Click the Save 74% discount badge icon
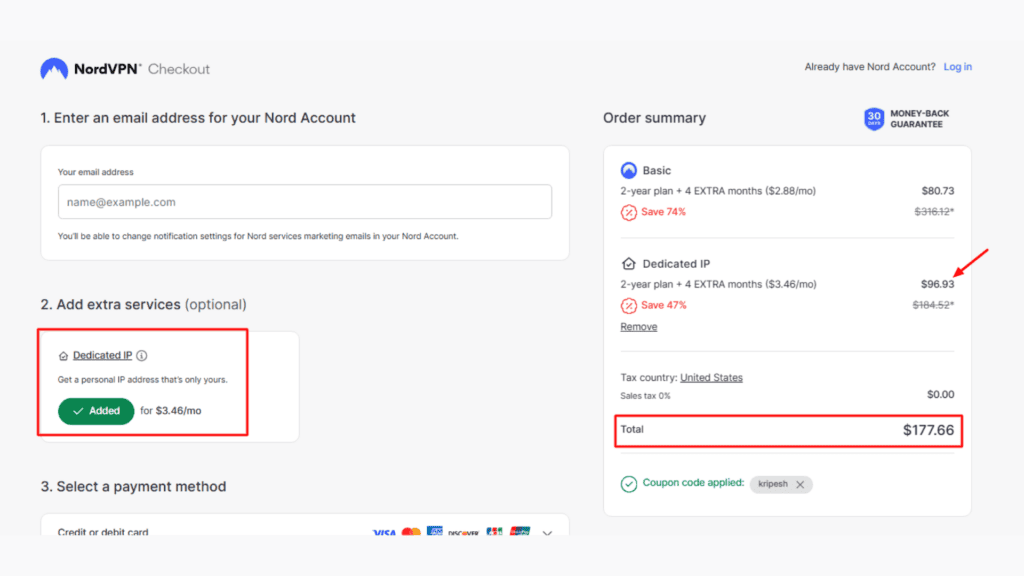Viewport: 1024px width, 576px height. (628, 212)
